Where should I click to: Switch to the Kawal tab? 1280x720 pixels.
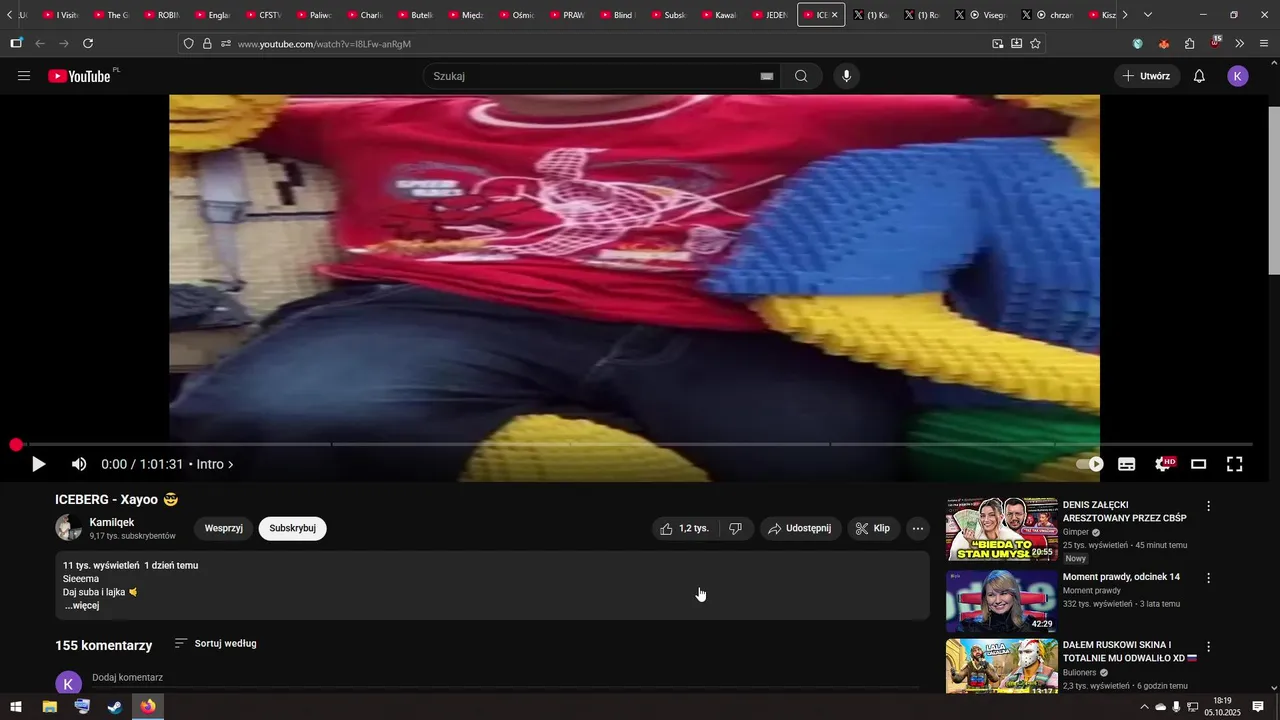(719, 15)
